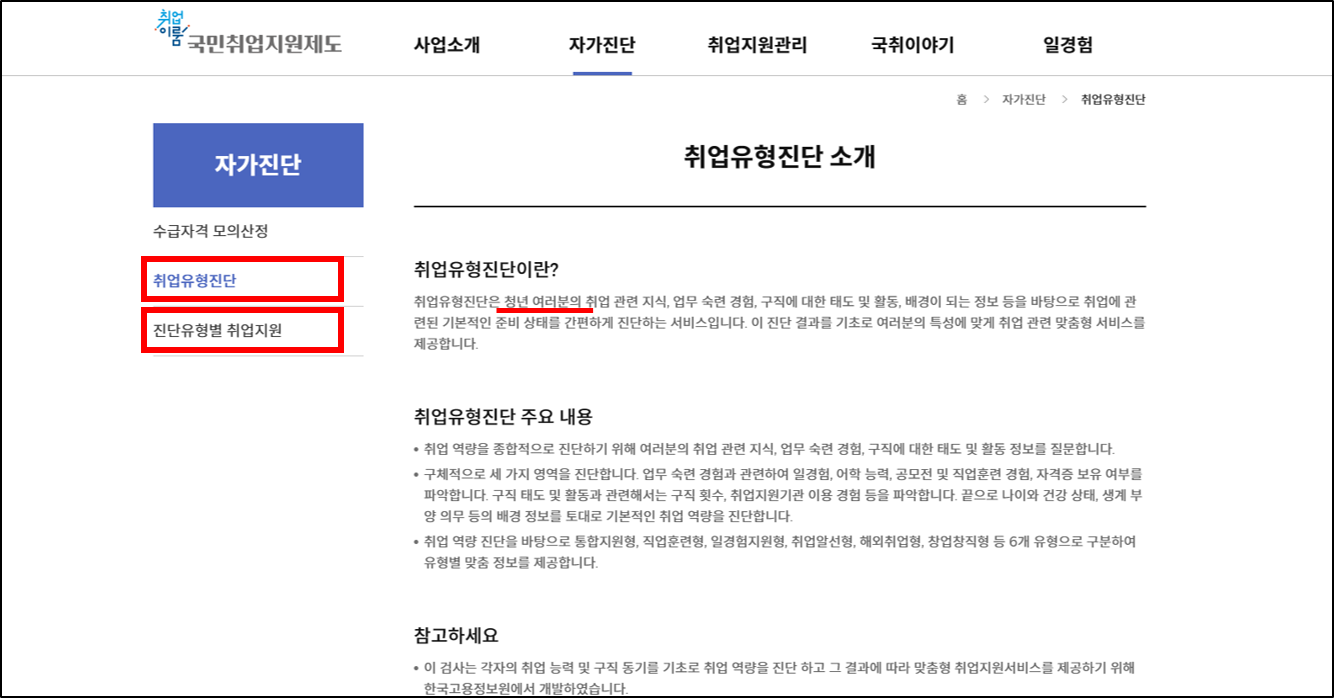Open 진단유형별 취업지원 from the sidebar
The height and width of the screenshot is (698, 1334).
(216, 330)
